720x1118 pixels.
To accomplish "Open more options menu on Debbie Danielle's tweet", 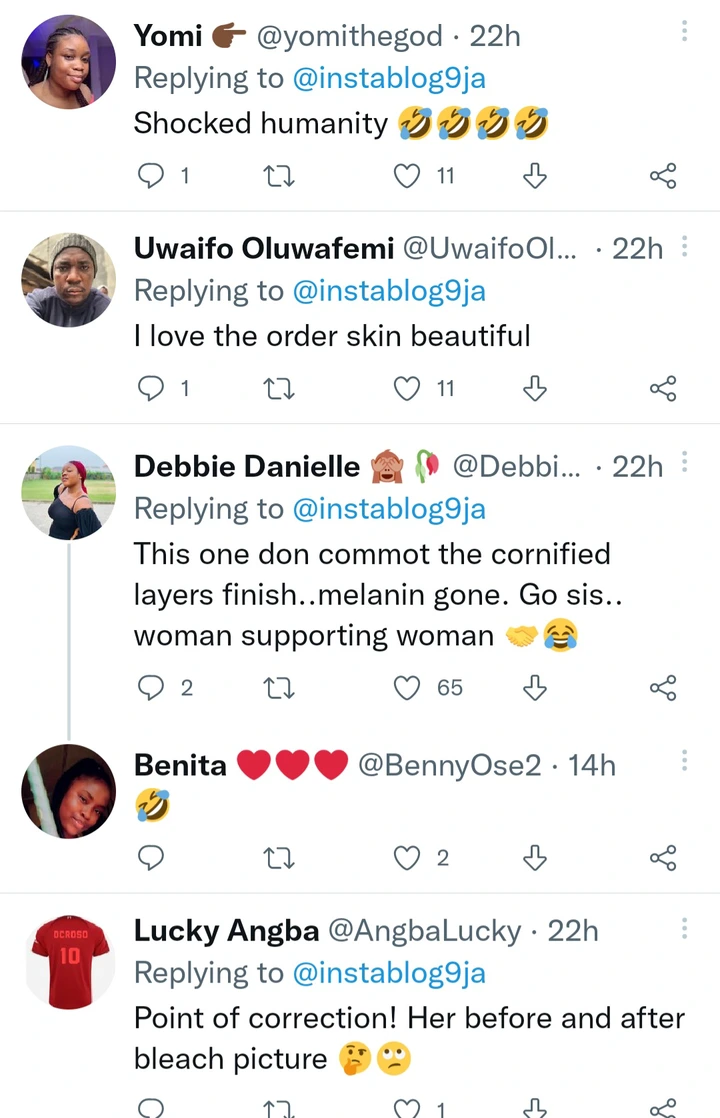I will (x=685, y=461).
